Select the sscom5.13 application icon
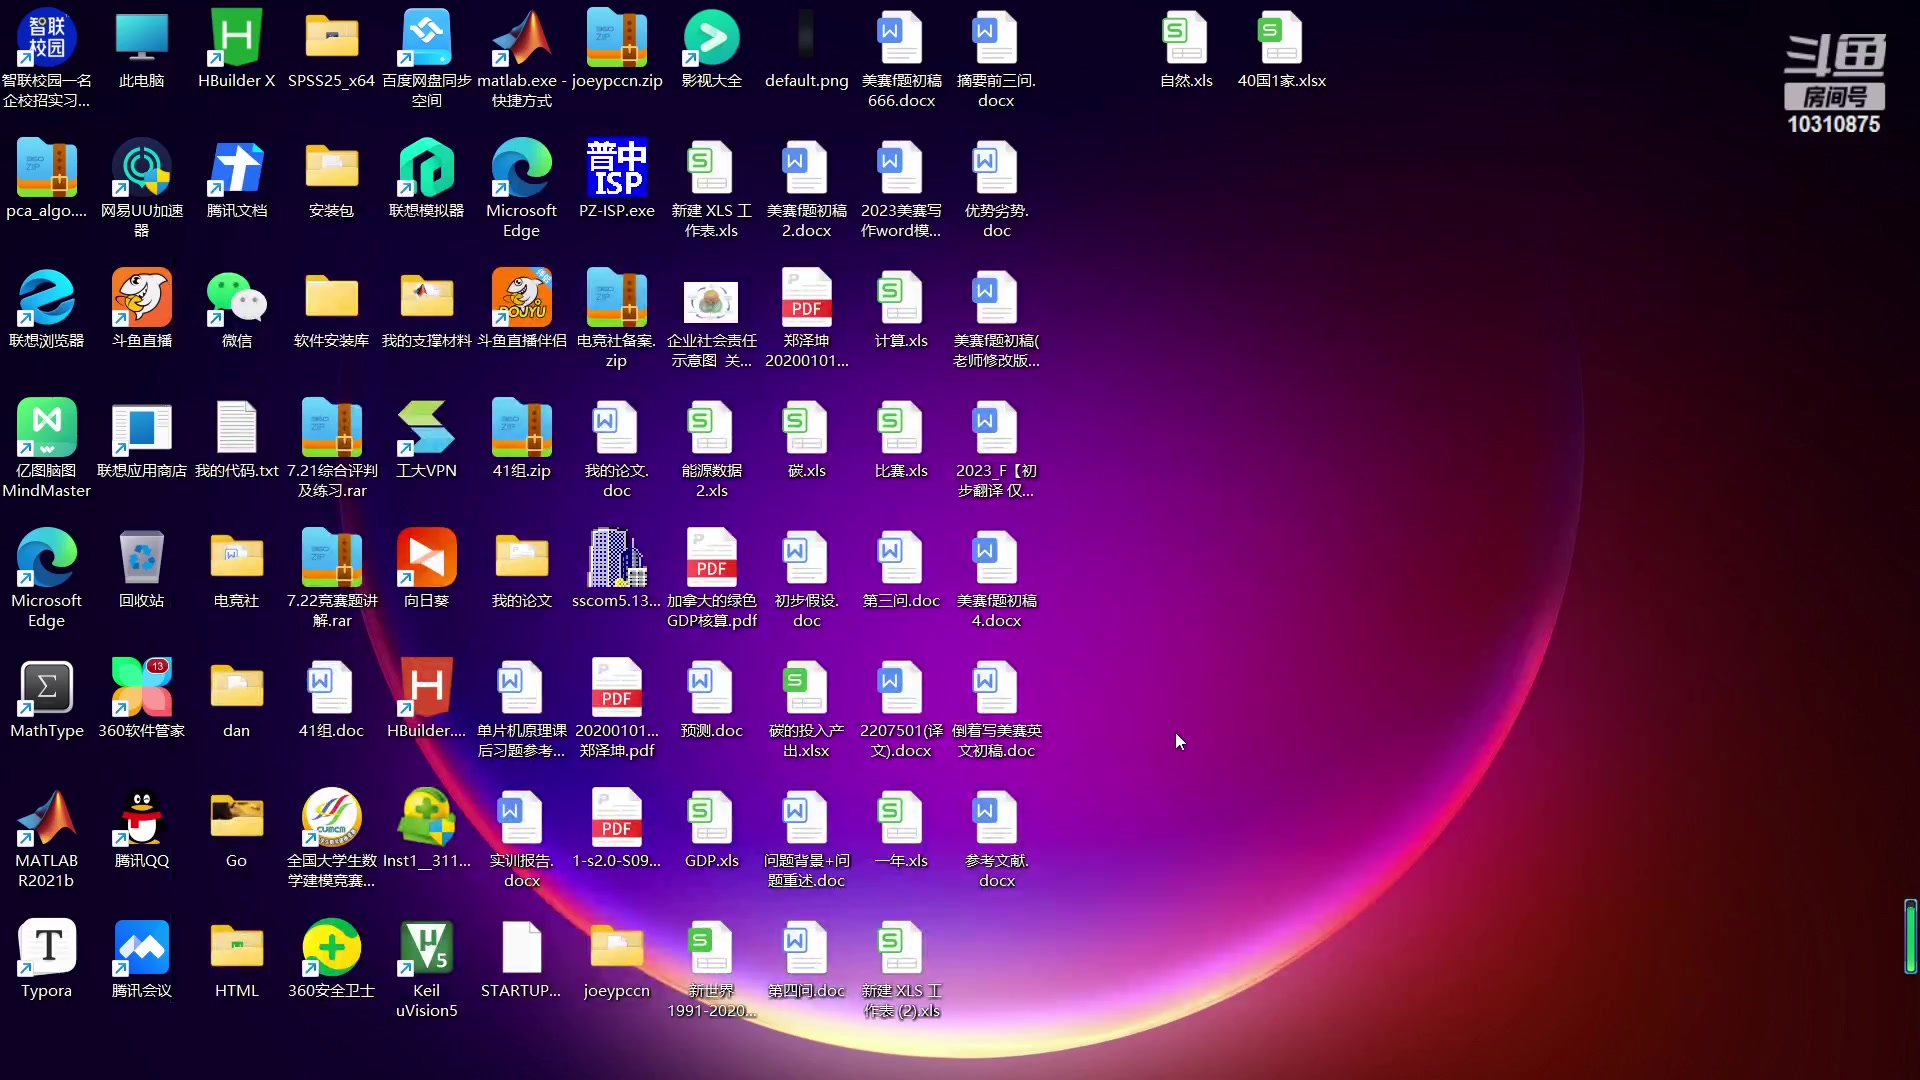Viewport: 1920px width, 1080px height. click(x=616, y=568)
